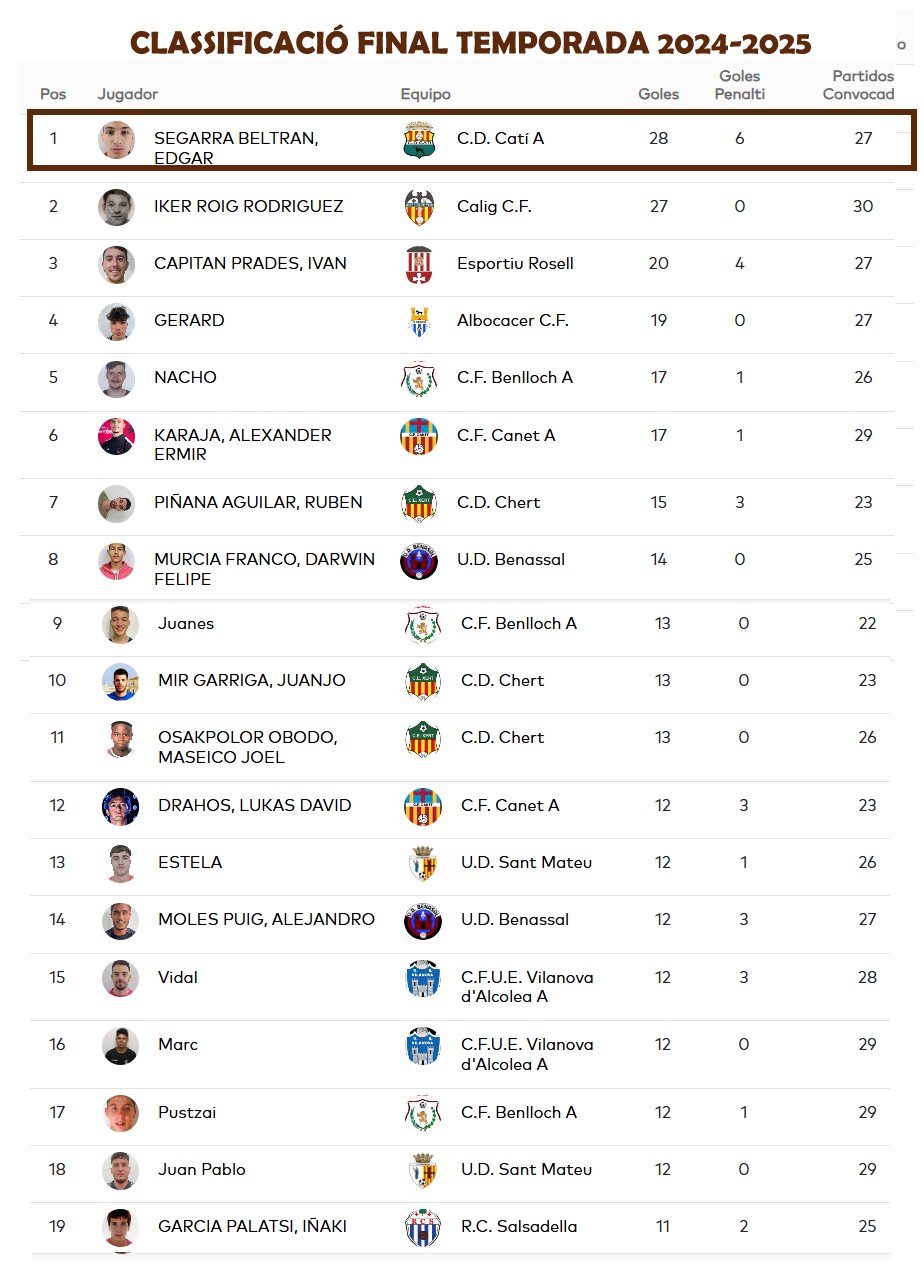The height and width of the screenshot is (1276, 924).
Task: Open CAPITAN PRADES, IVAN player link
Action: click(250, 264)
